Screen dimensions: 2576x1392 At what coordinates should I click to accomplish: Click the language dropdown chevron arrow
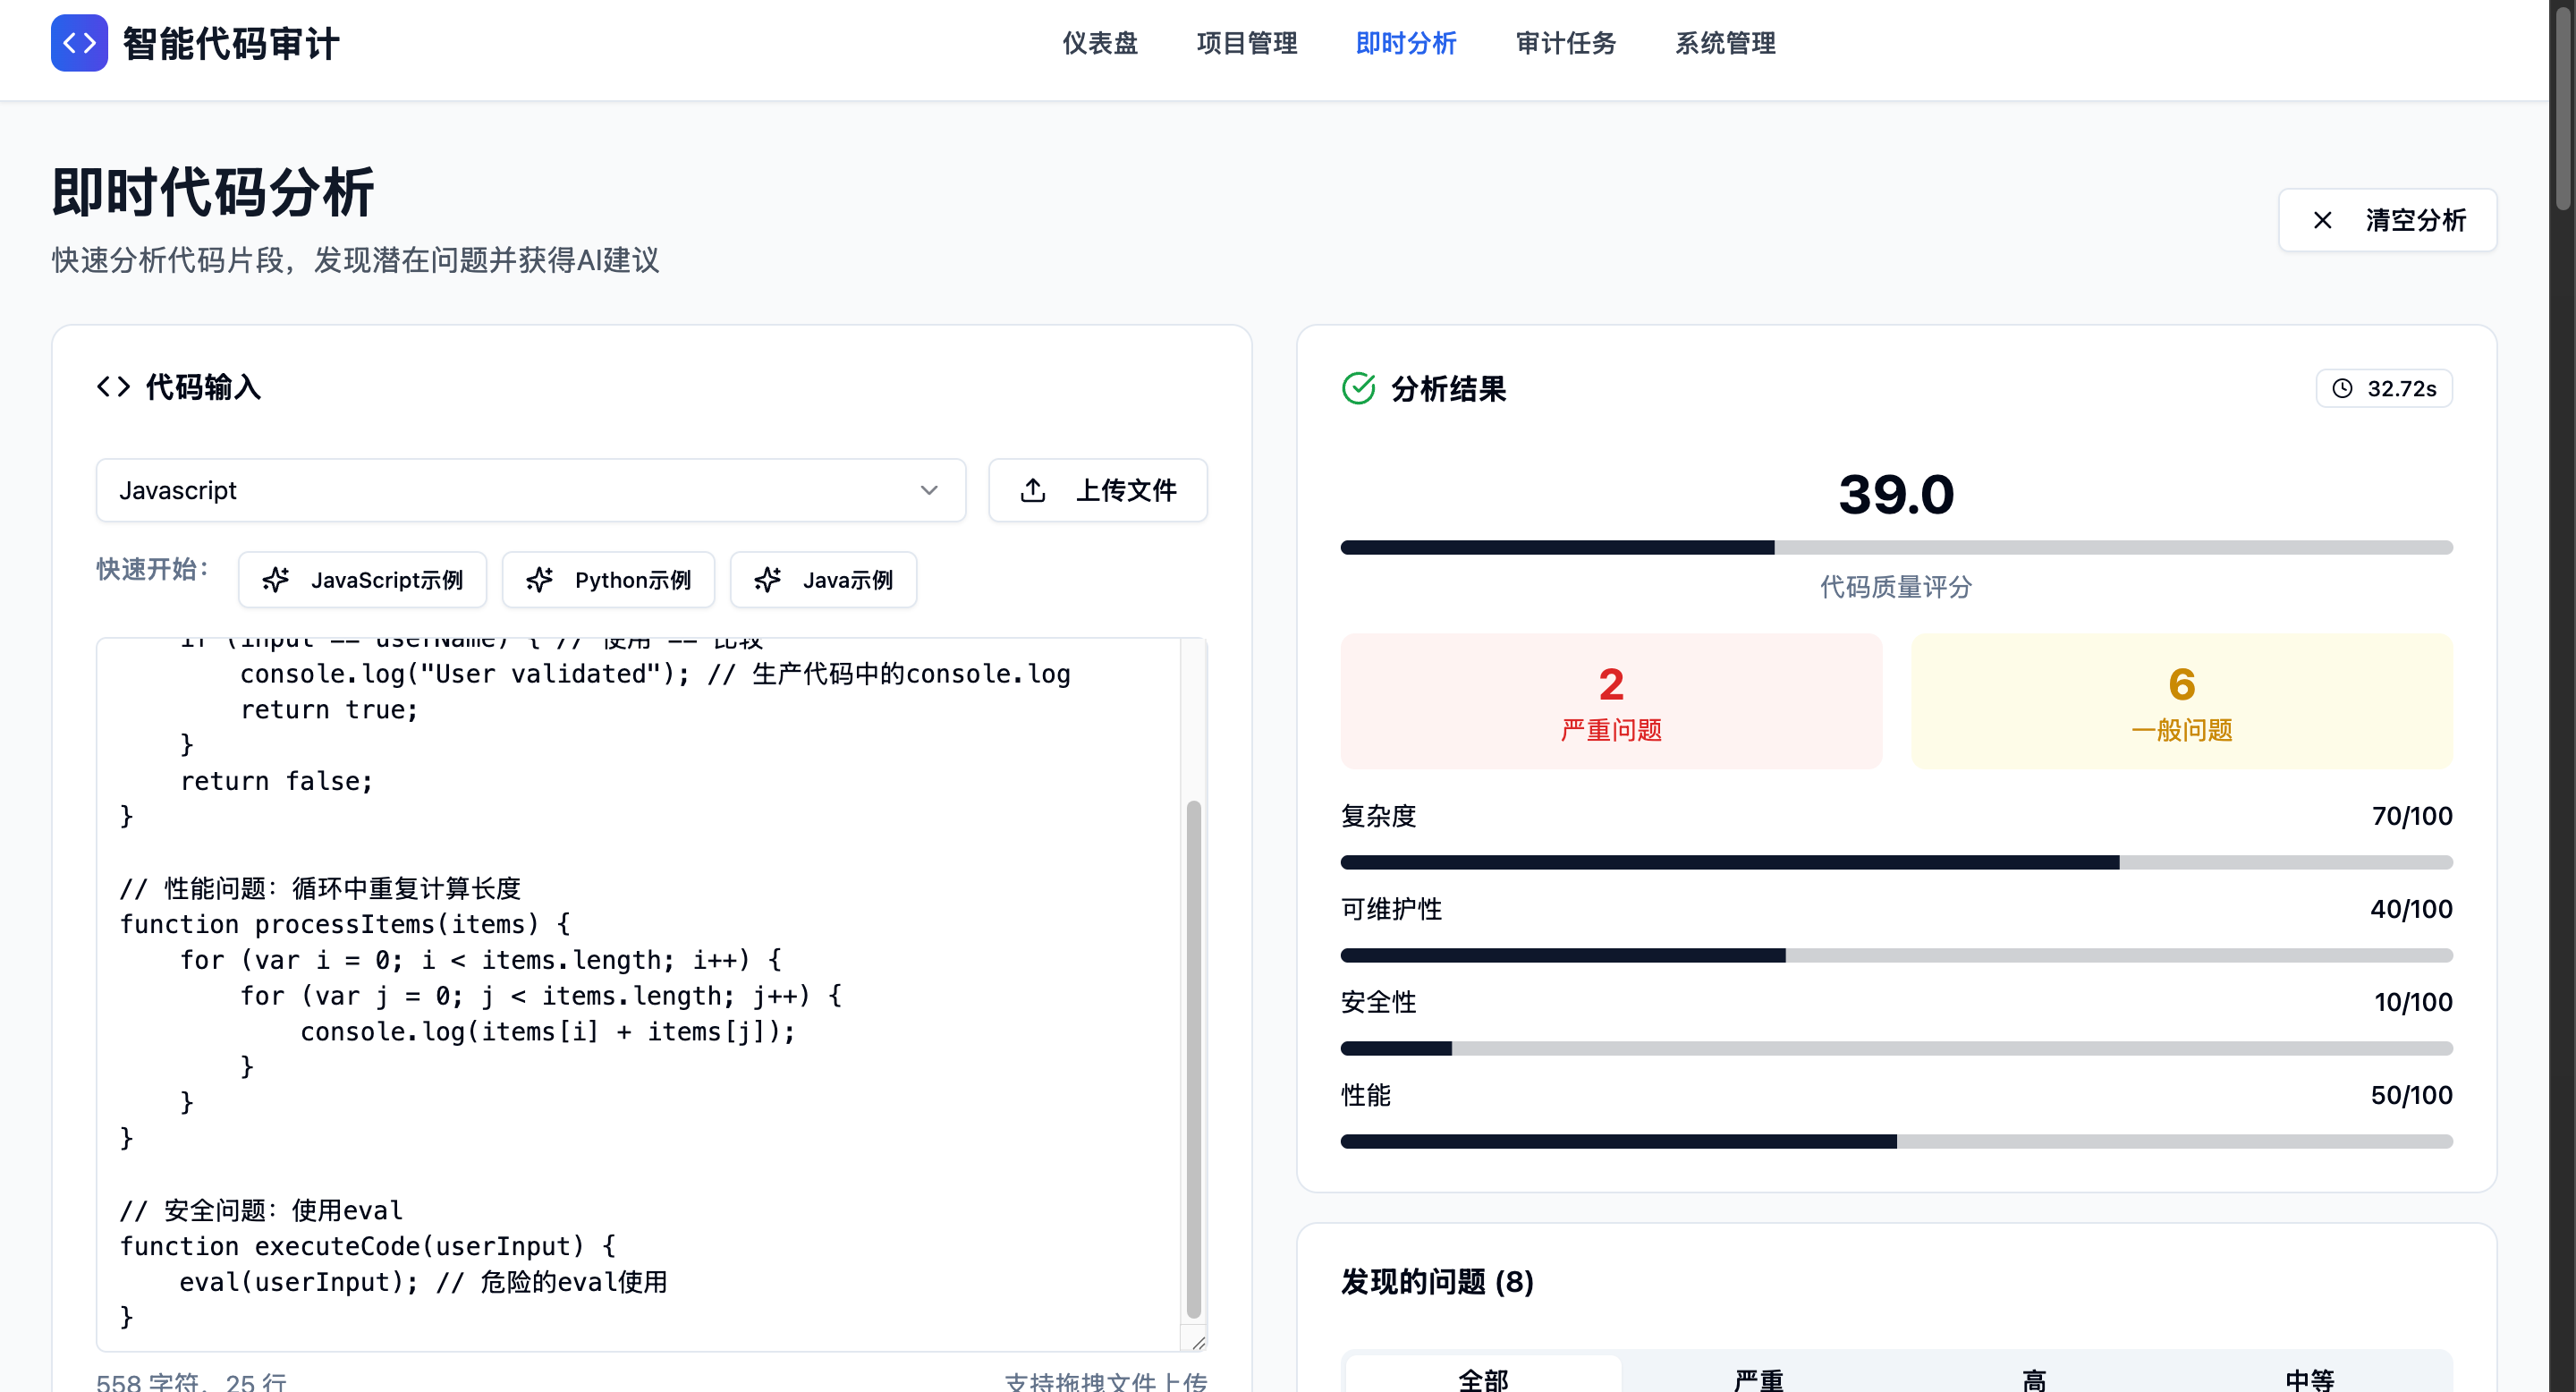click(929, 490)
